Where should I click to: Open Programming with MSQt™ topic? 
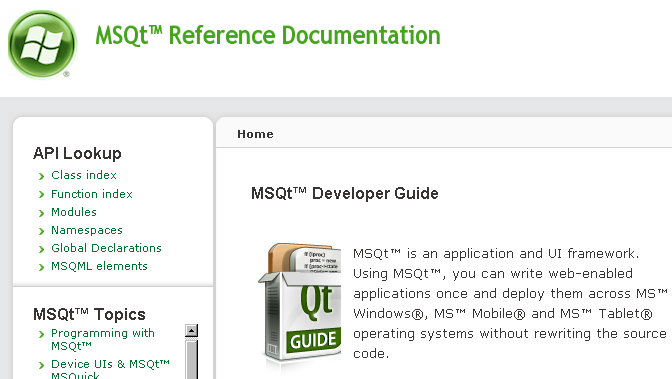[103, 339]
